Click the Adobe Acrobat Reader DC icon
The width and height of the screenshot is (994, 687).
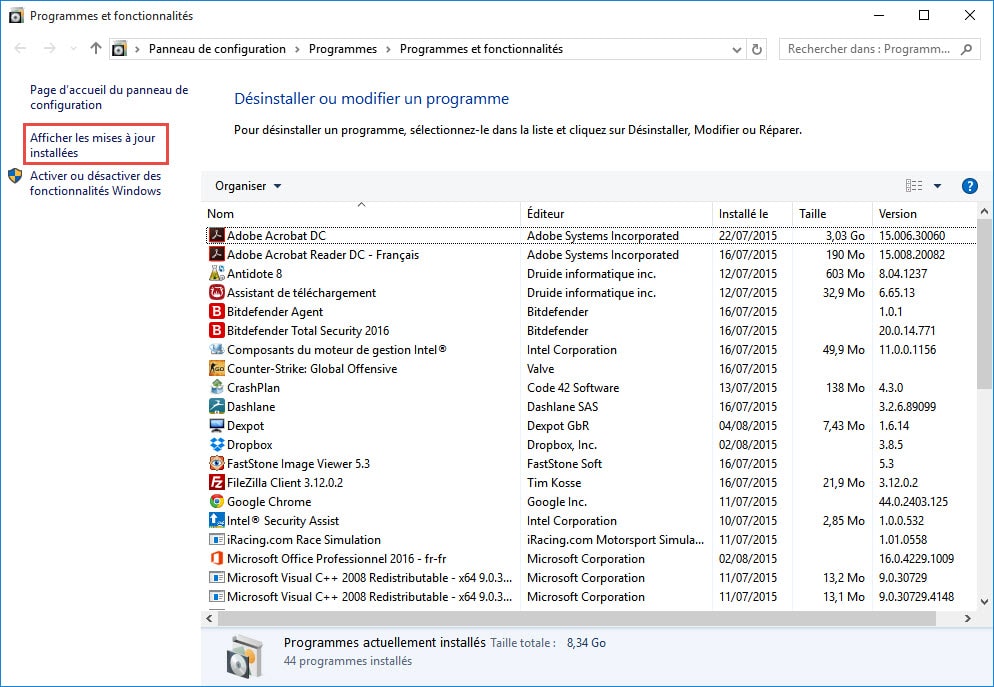(217, 254)
